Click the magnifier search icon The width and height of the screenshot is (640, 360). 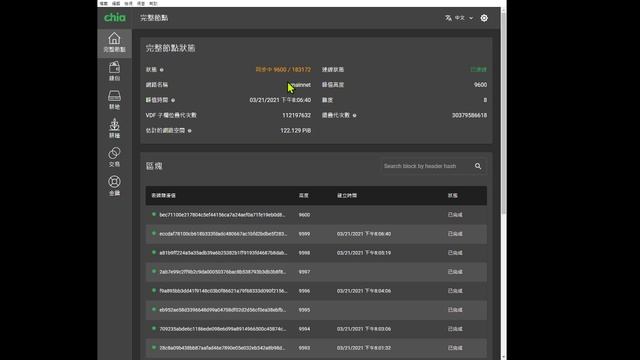pos(478,166)
